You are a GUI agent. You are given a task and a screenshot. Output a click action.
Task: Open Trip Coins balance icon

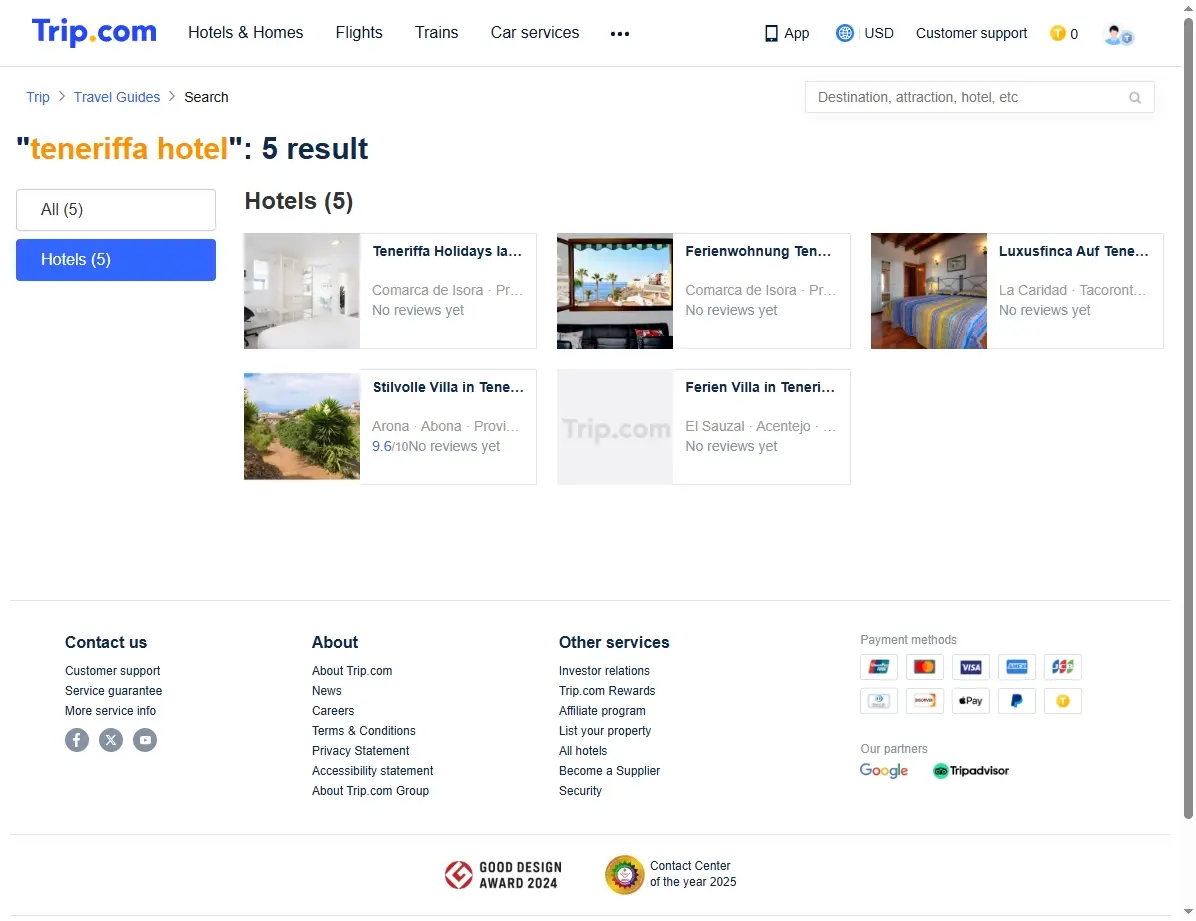click(1057, 33)
